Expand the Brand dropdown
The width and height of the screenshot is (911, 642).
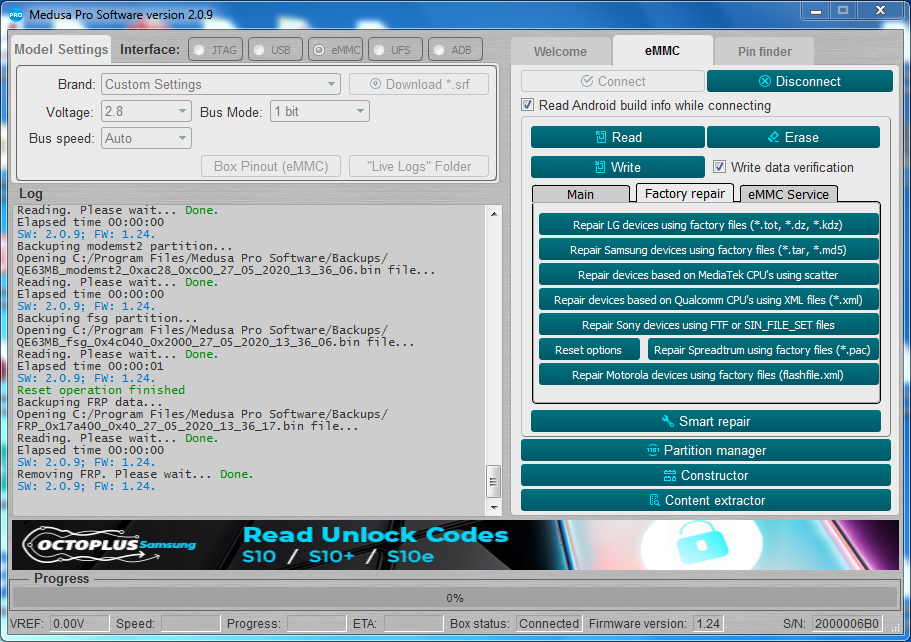[x=221, y=84]
